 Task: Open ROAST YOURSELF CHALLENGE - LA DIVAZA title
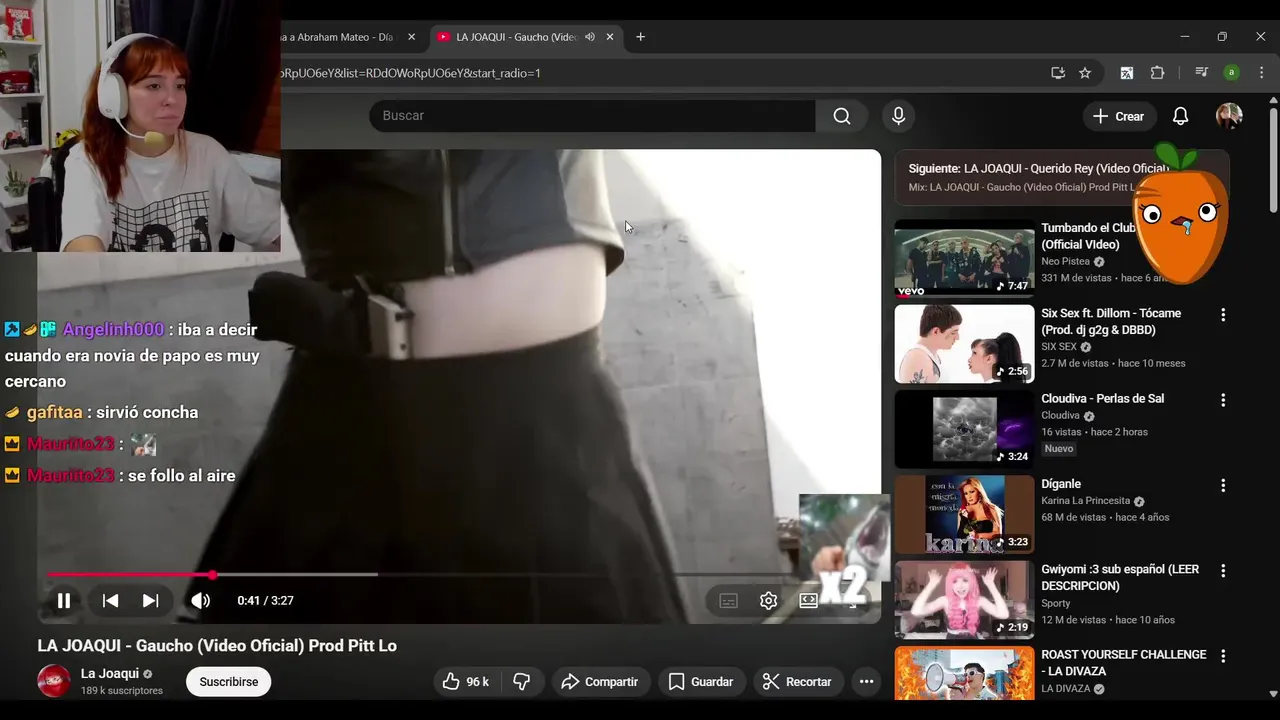click(1124, 663)
